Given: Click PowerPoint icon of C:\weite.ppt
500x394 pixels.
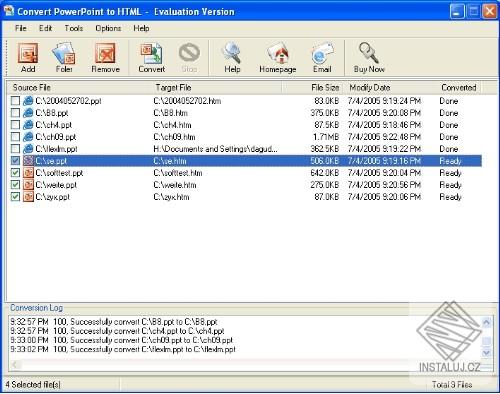Looking at the screenshot, I should [x=28, y=185].
